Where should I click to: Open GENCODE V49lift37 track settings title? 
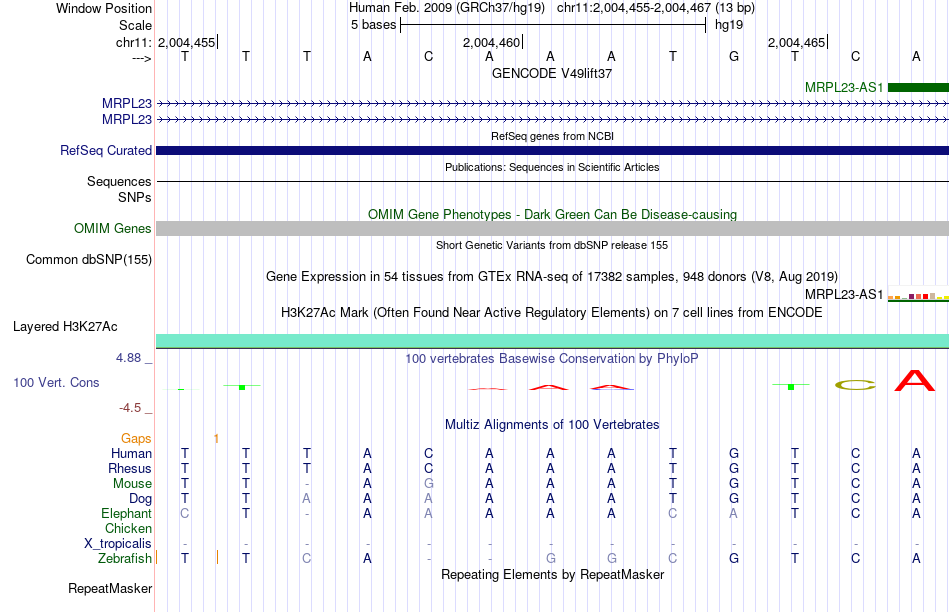552,73
